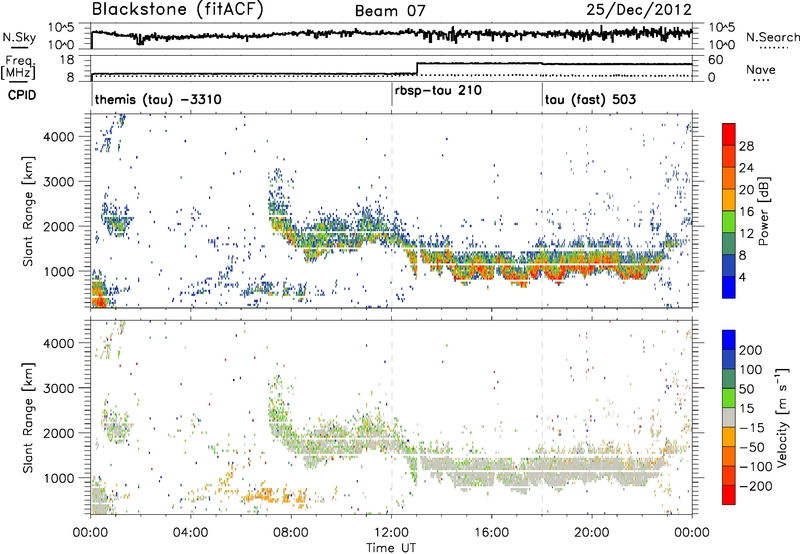Pick the grey -15 to 15 Velocity colorbar segment

coord(729,417)
